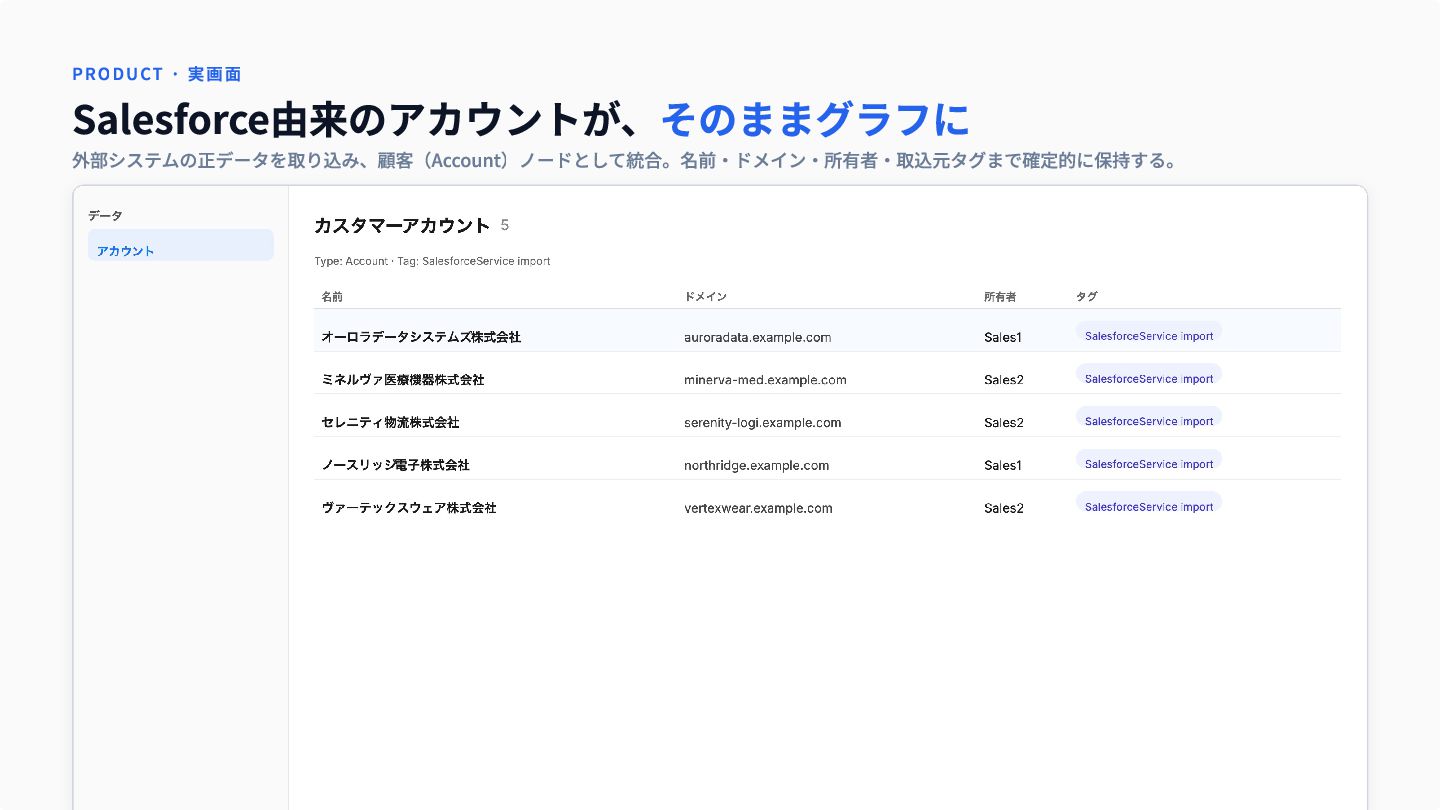This screenshot has height=810, width=1440.
Task: Click the SalesforceService import tag for セレニティ物流
Action: pos(1149,419)
